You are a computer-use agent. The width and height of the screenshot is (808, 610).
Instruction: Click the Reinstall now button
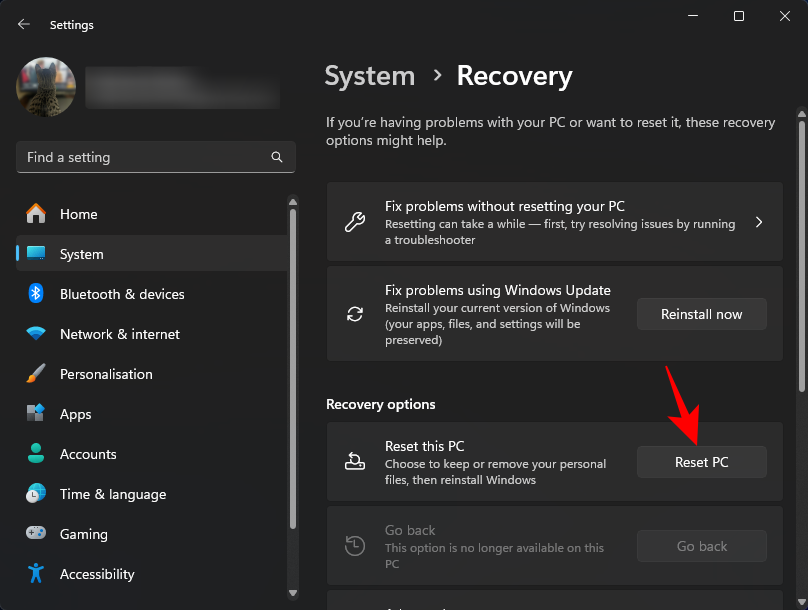point(701,314)
